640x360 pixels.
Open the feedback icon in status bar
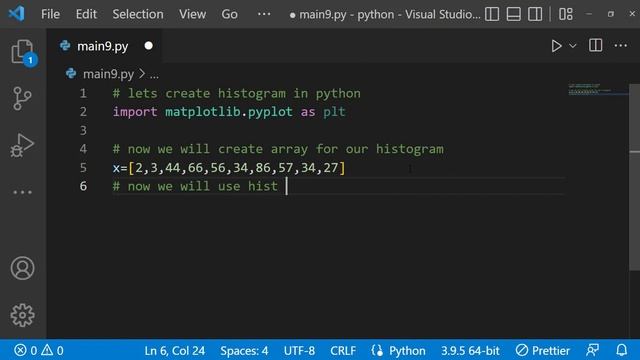click(593, 350)
